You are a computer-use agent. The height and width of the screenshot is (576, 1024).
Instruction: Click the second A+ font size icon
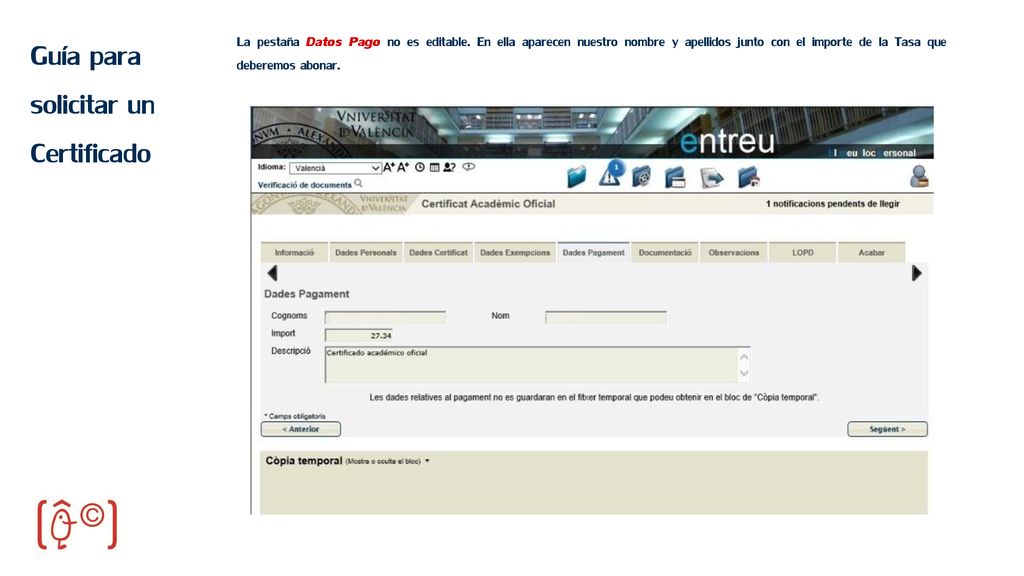point(403,167)
